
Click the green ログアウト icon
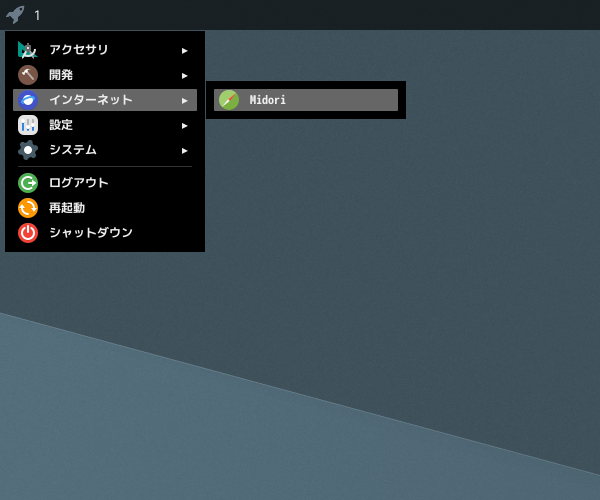(x=28, y=183)
